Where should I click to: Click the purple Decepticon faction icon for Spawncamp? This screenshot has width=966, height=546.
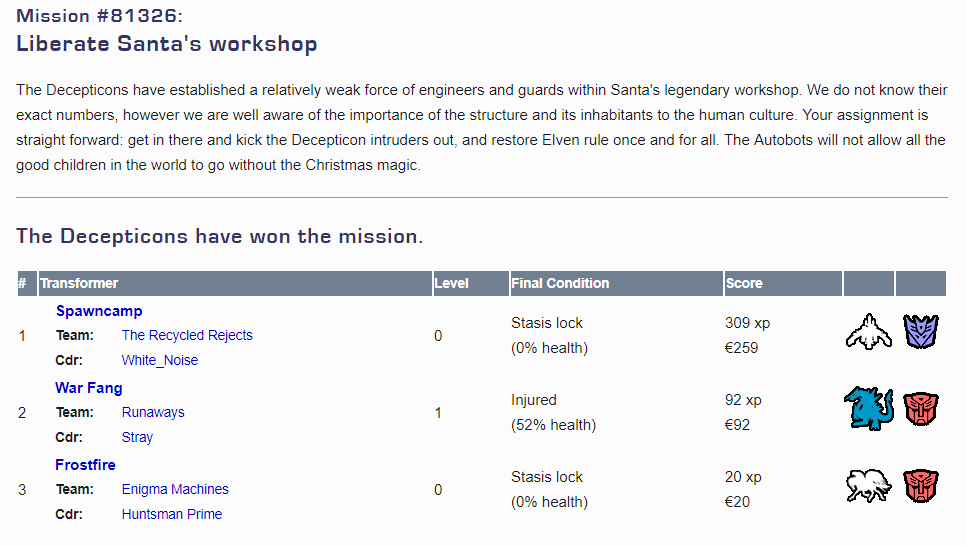(921, 333)
